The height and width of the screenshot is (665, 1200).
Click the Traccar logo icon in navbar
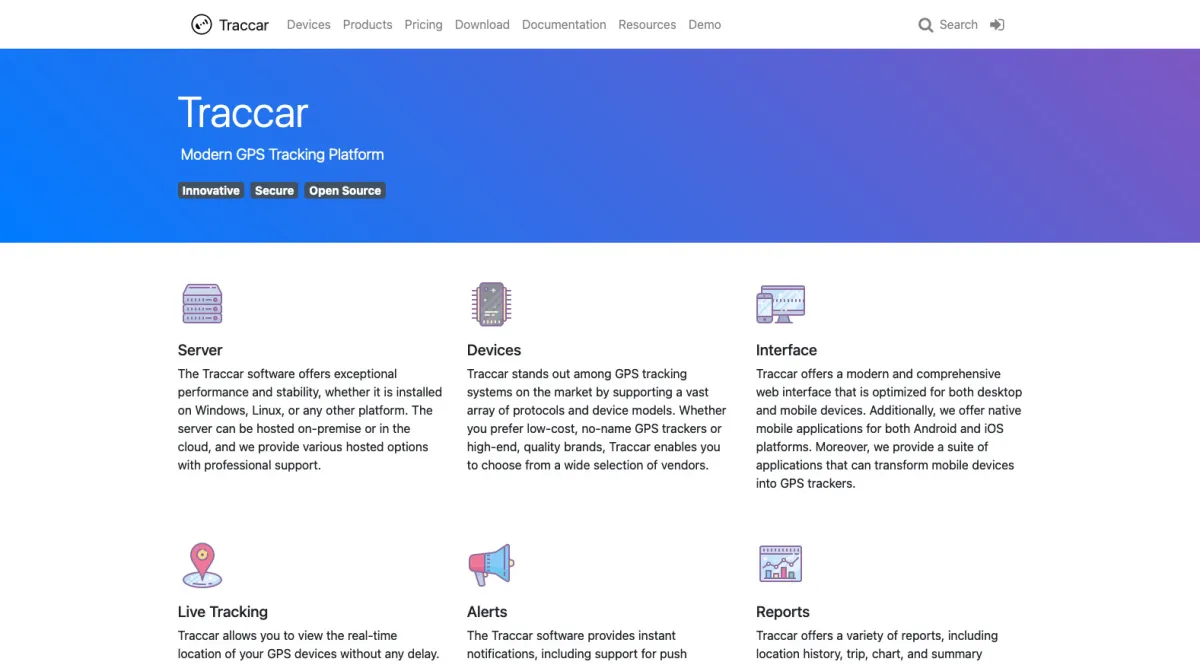[x=201, y=24]
